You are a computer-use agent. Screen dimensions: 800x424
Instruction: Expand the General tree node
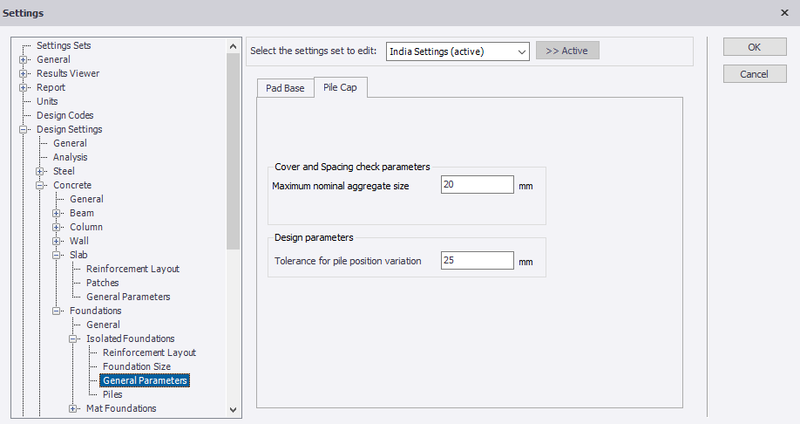pyautogui.click(x=23, y=60)
